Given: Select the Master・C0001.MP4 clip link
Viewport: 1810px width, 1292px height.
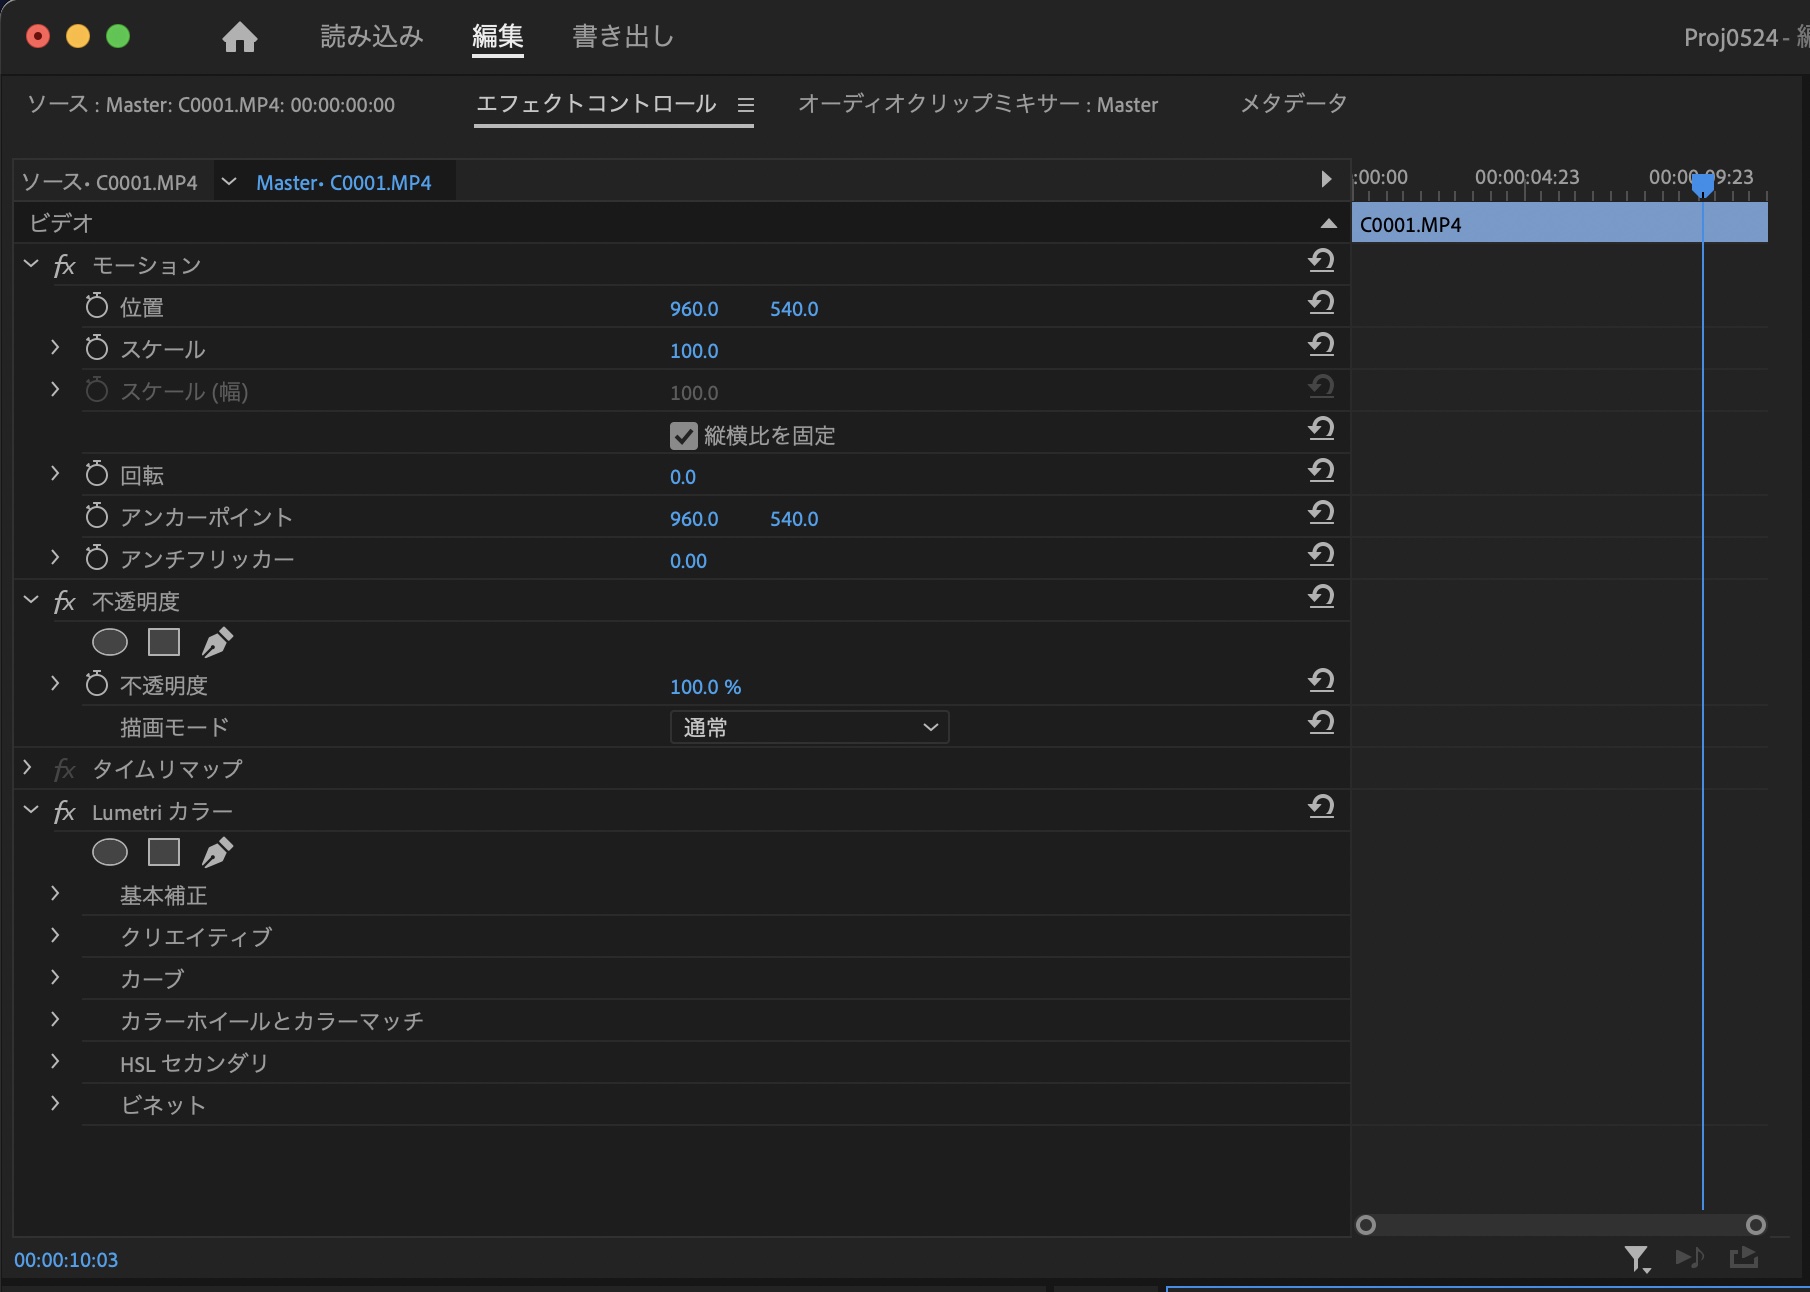Looking at the screenshot, I should tap(344, 183).
